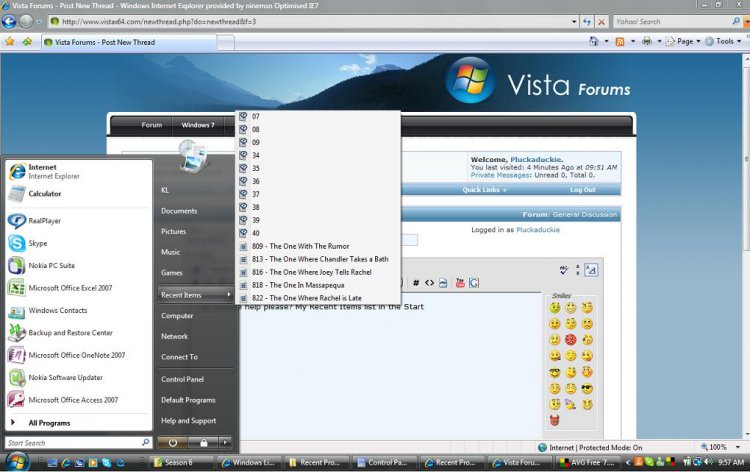Click Add to Favorites icon
750x472 pixels.
(27, 42)
